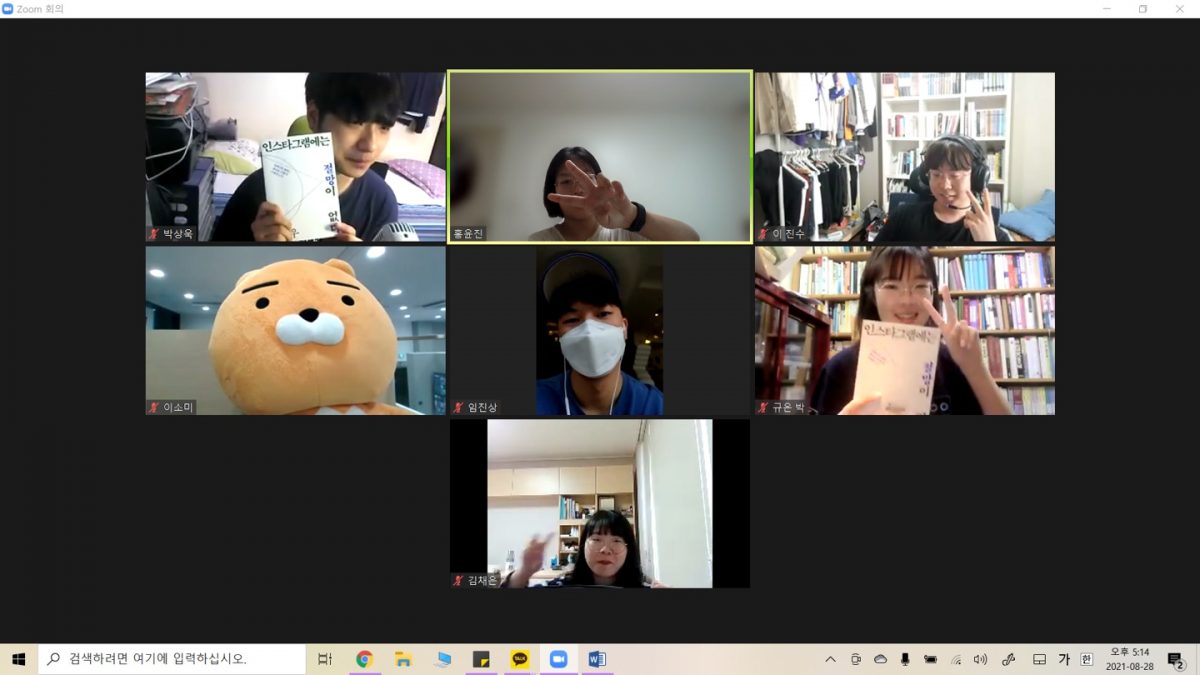1200x675 pixels.
Task: Toggle Korean/English input mode (가)
Action: (x=1064, y=659)
